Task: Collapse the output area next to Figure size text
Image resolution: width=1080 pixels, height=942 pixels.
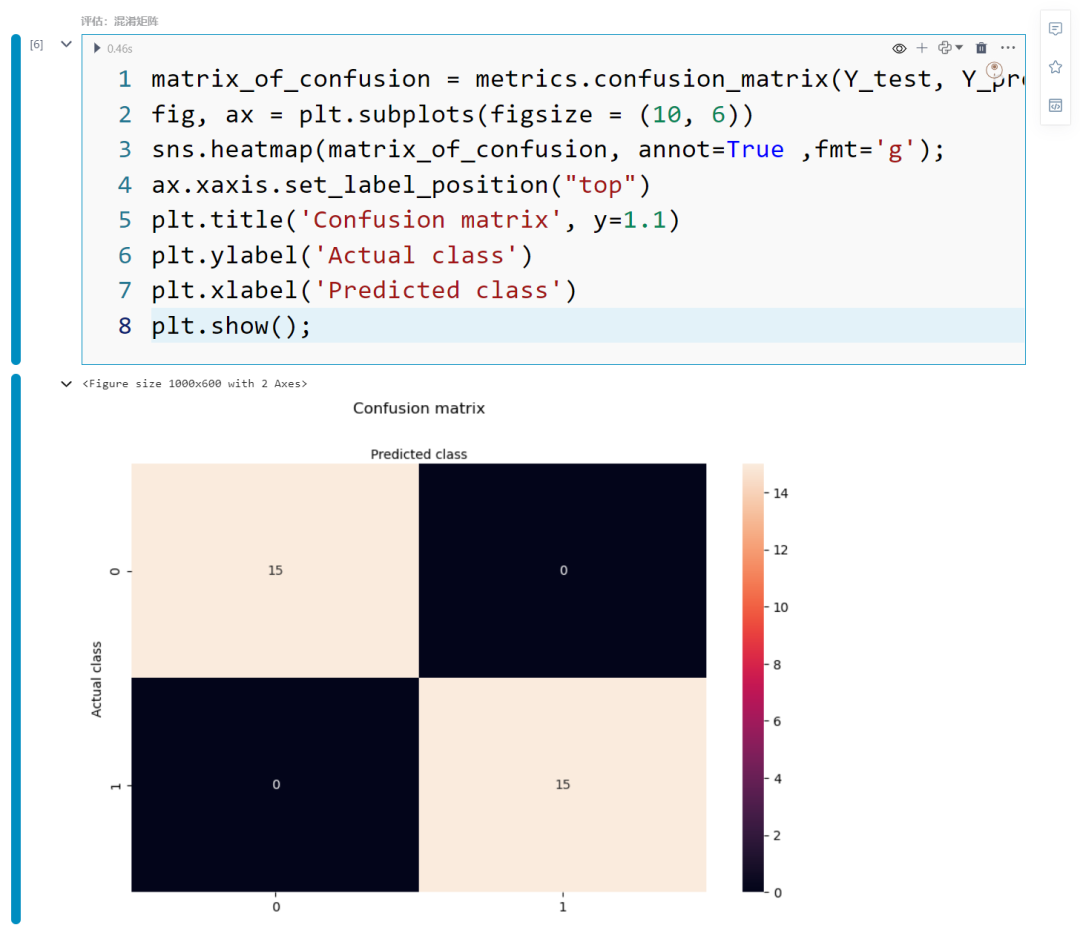Action: coord(66,384)
